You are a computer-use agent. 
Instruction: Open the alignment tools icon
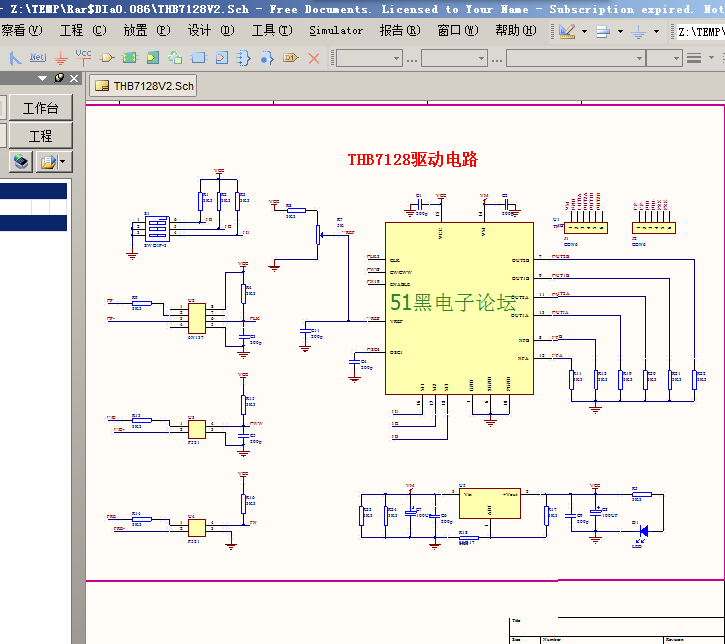[x=603, y=31]
